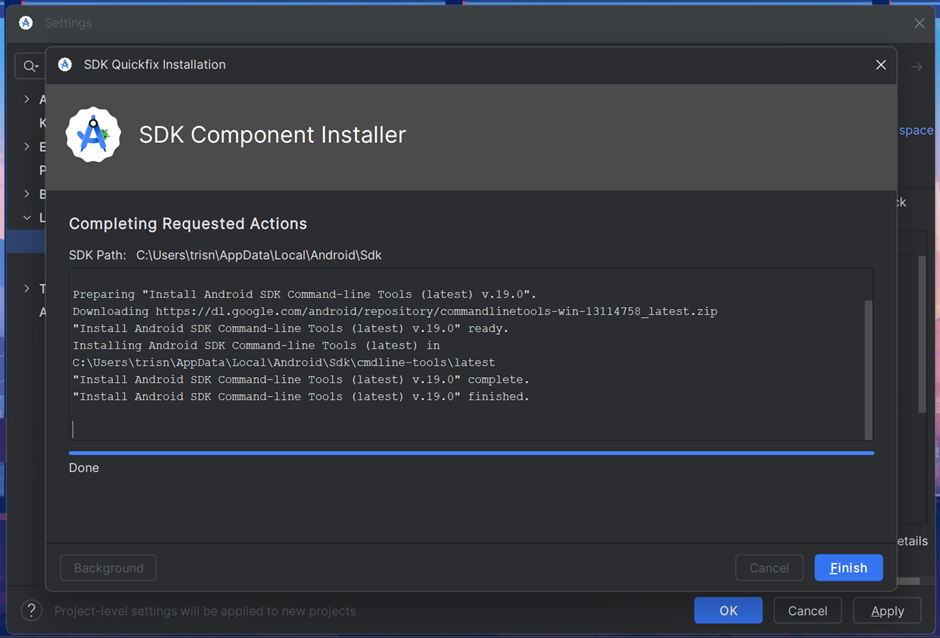Click the 'Preparing' log line
Image resolution: width=940 pixels, height=638 pixels.
tap(305, 294)
